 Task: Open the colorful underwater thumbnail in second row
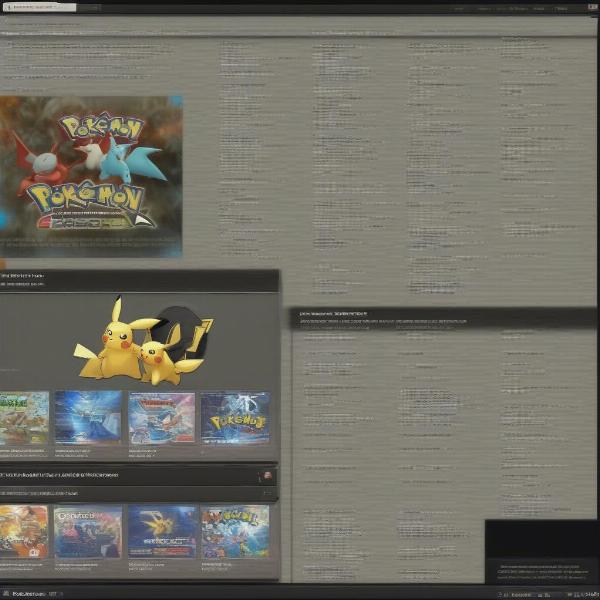click(x=235, y=531)
